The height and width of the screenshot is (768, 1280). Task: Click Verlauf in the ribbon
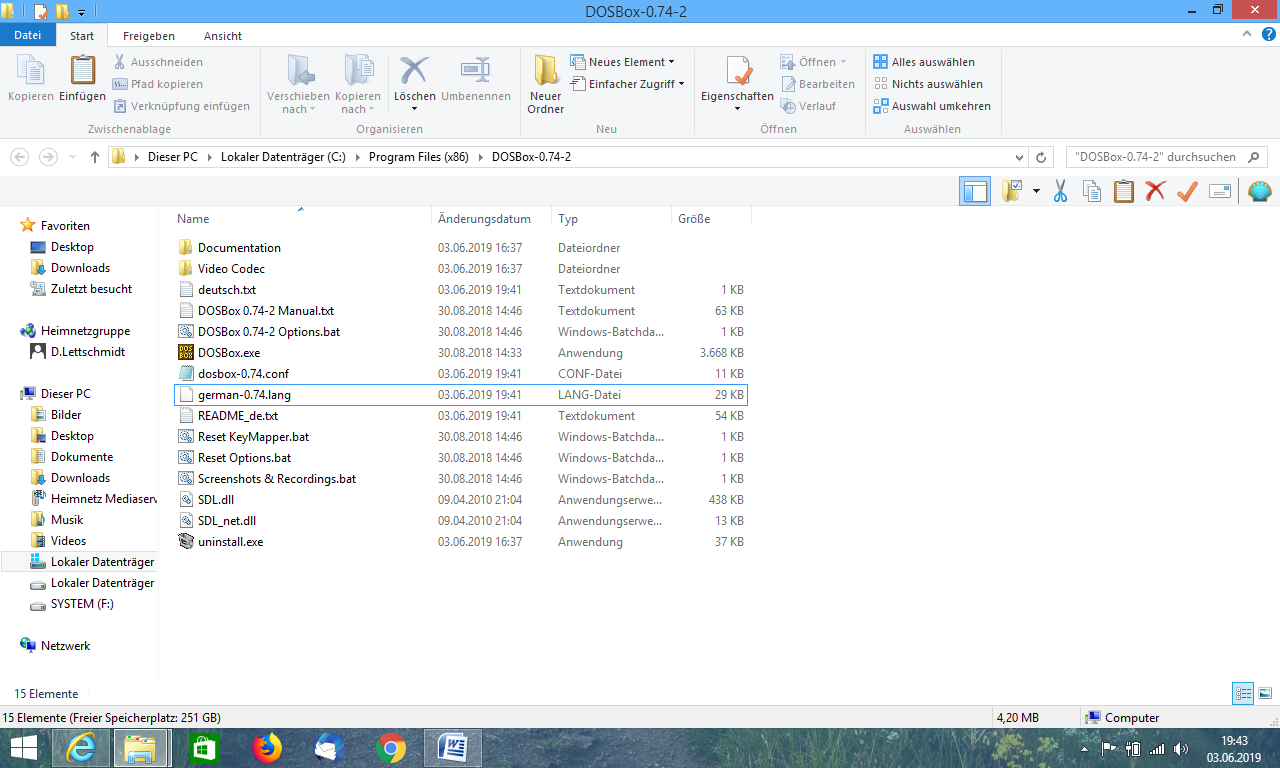coord(808,106)
